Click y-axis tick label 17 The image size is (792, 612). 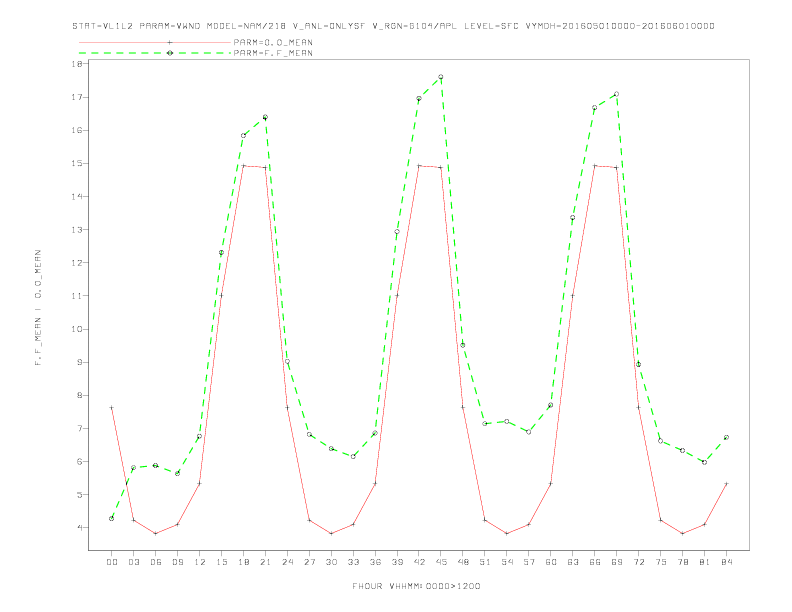(77, 97)
